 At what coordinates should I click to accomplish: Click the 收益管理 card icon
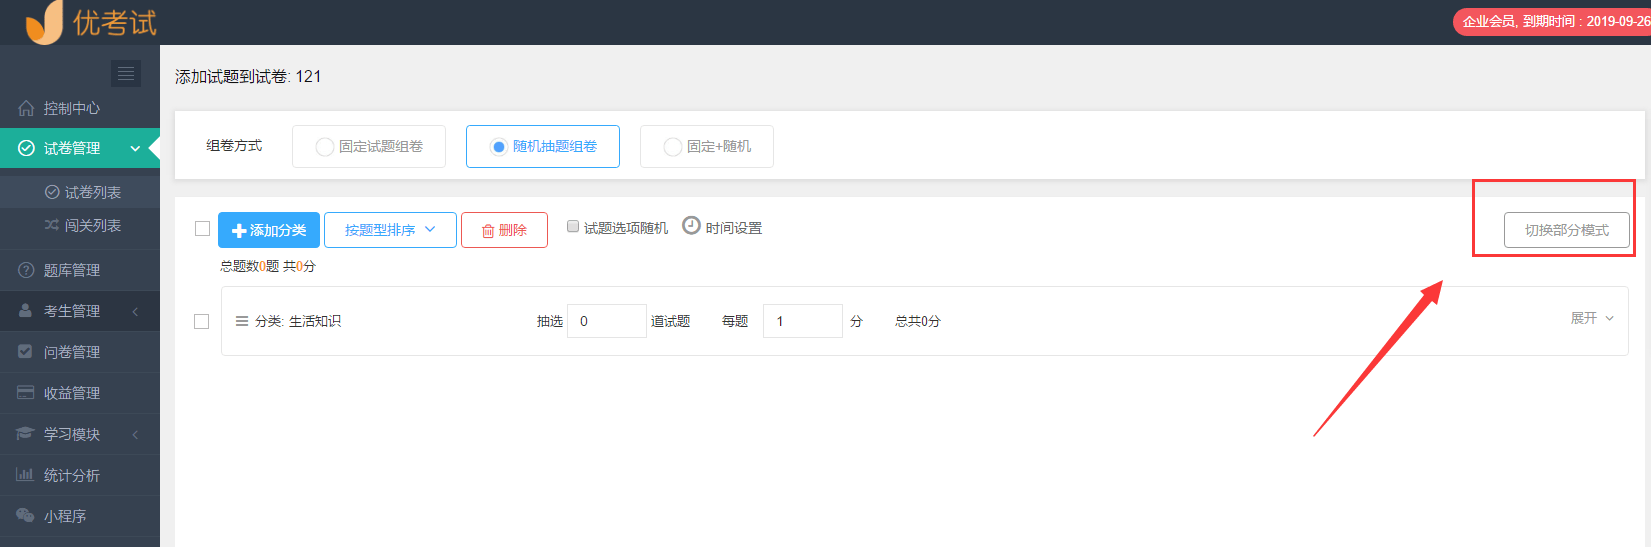pyautogui.click(x=25, y=393)
